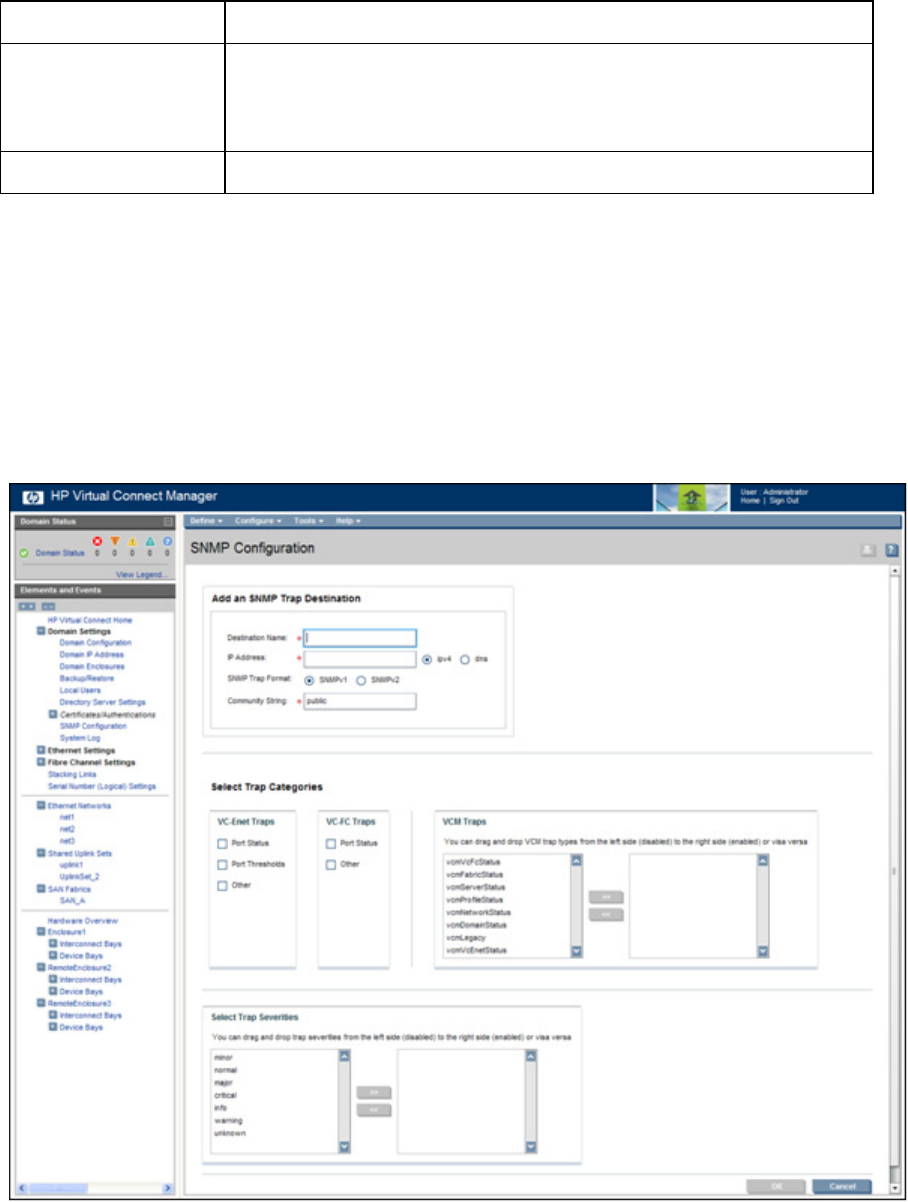This screenshot has width=908, height=1202.
Task: Check Other under VC-FC Traps
Action: click(x=332, y=864)
